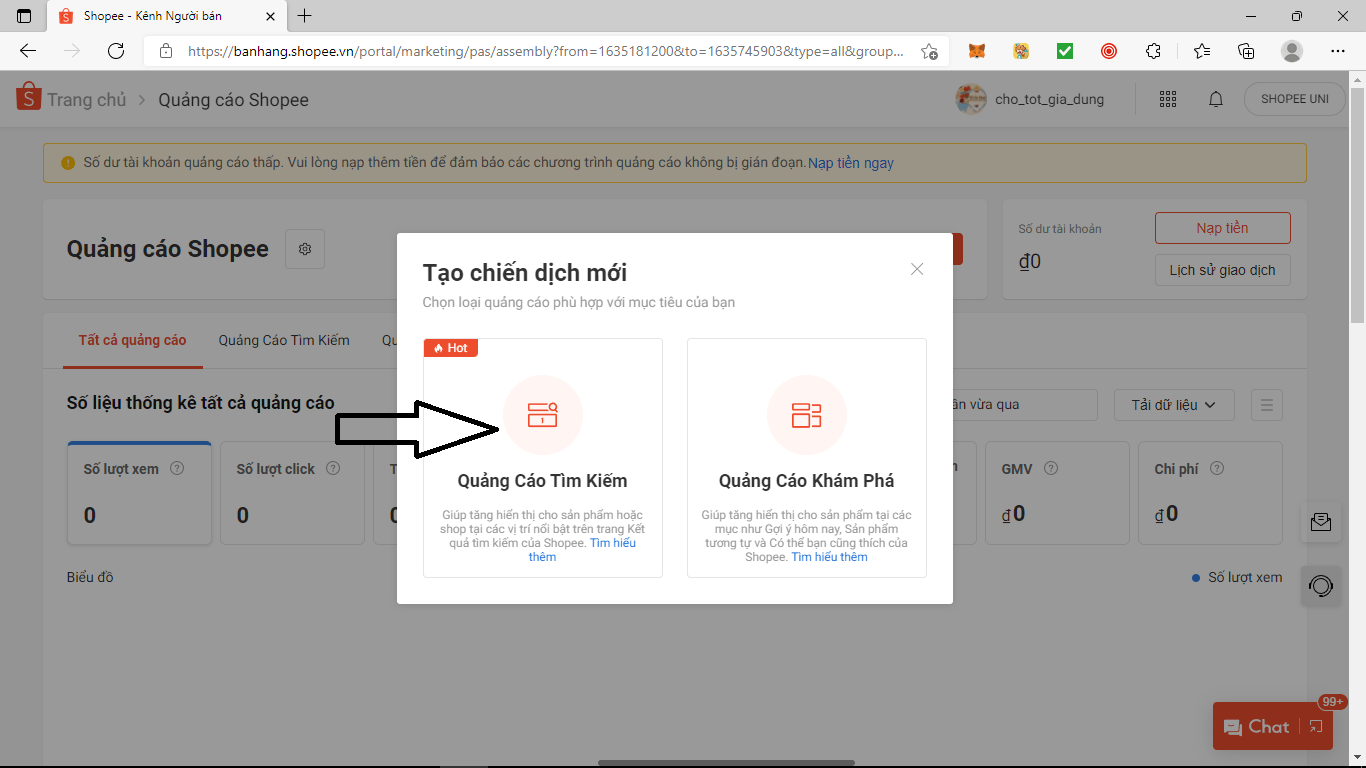Switch to the Tất cả quảng cáo tab
The height and width of the screenshot is (768, 1366).
(x=132, y=340)
